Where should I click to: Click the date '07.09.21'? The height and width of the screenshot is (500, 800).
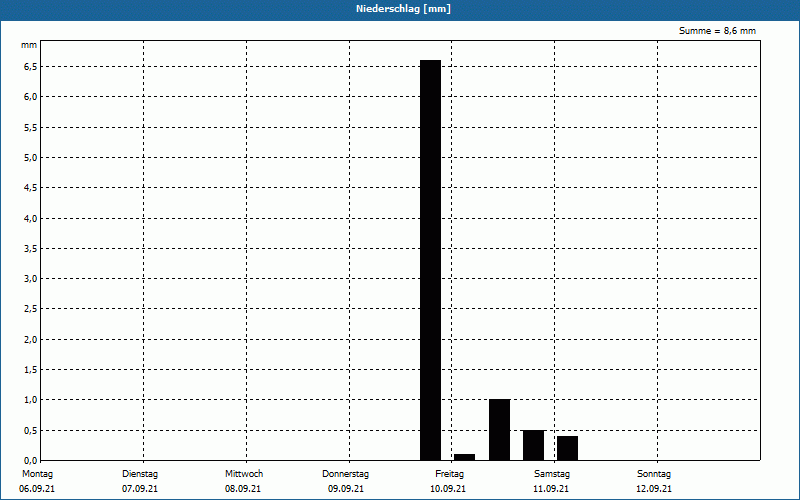tap(140, 489)
